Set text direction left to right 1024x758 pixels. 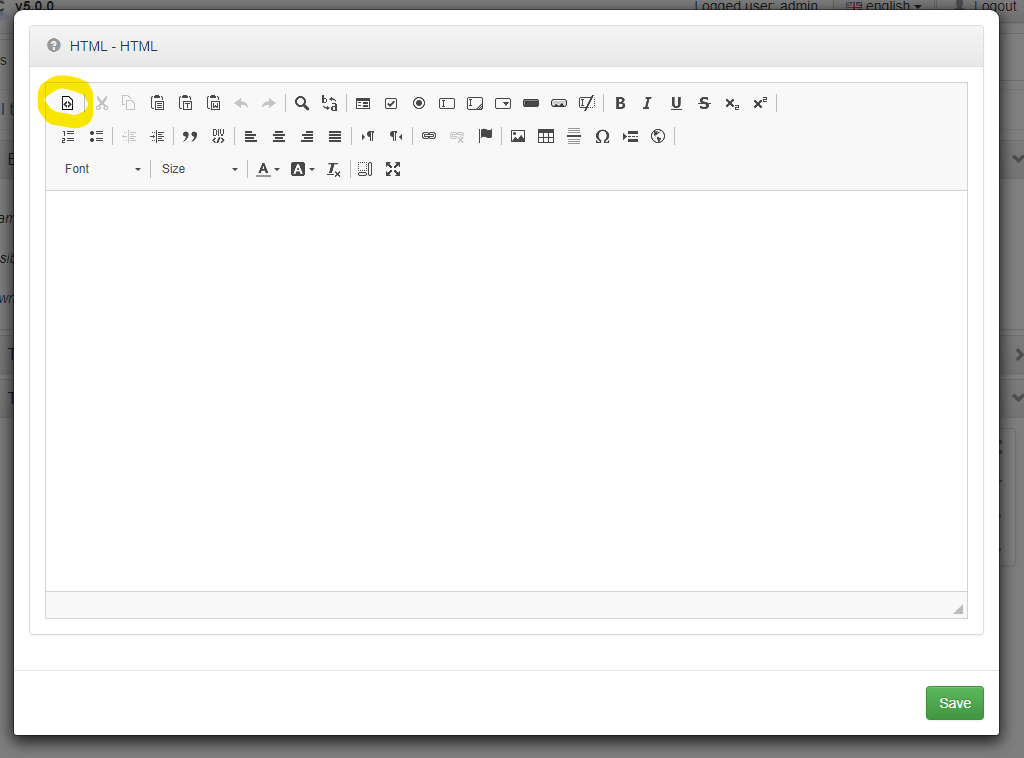(x=368, y=136)
